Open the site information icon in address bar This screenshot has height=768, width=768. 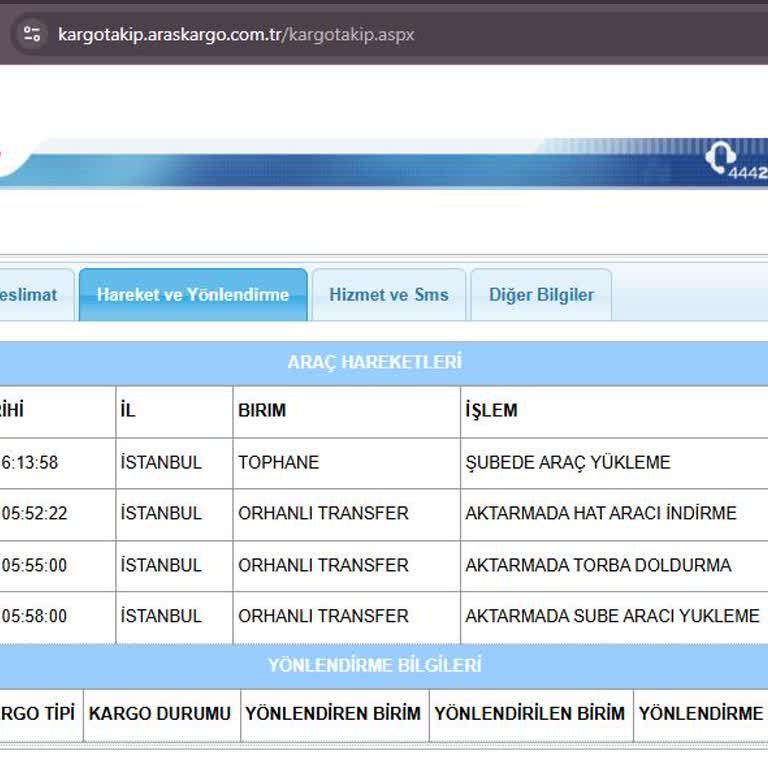coord(32,34)
